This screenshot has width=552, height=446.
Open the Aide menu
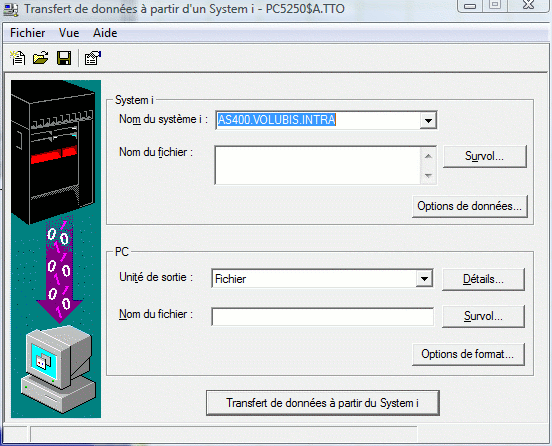[105, 33]
